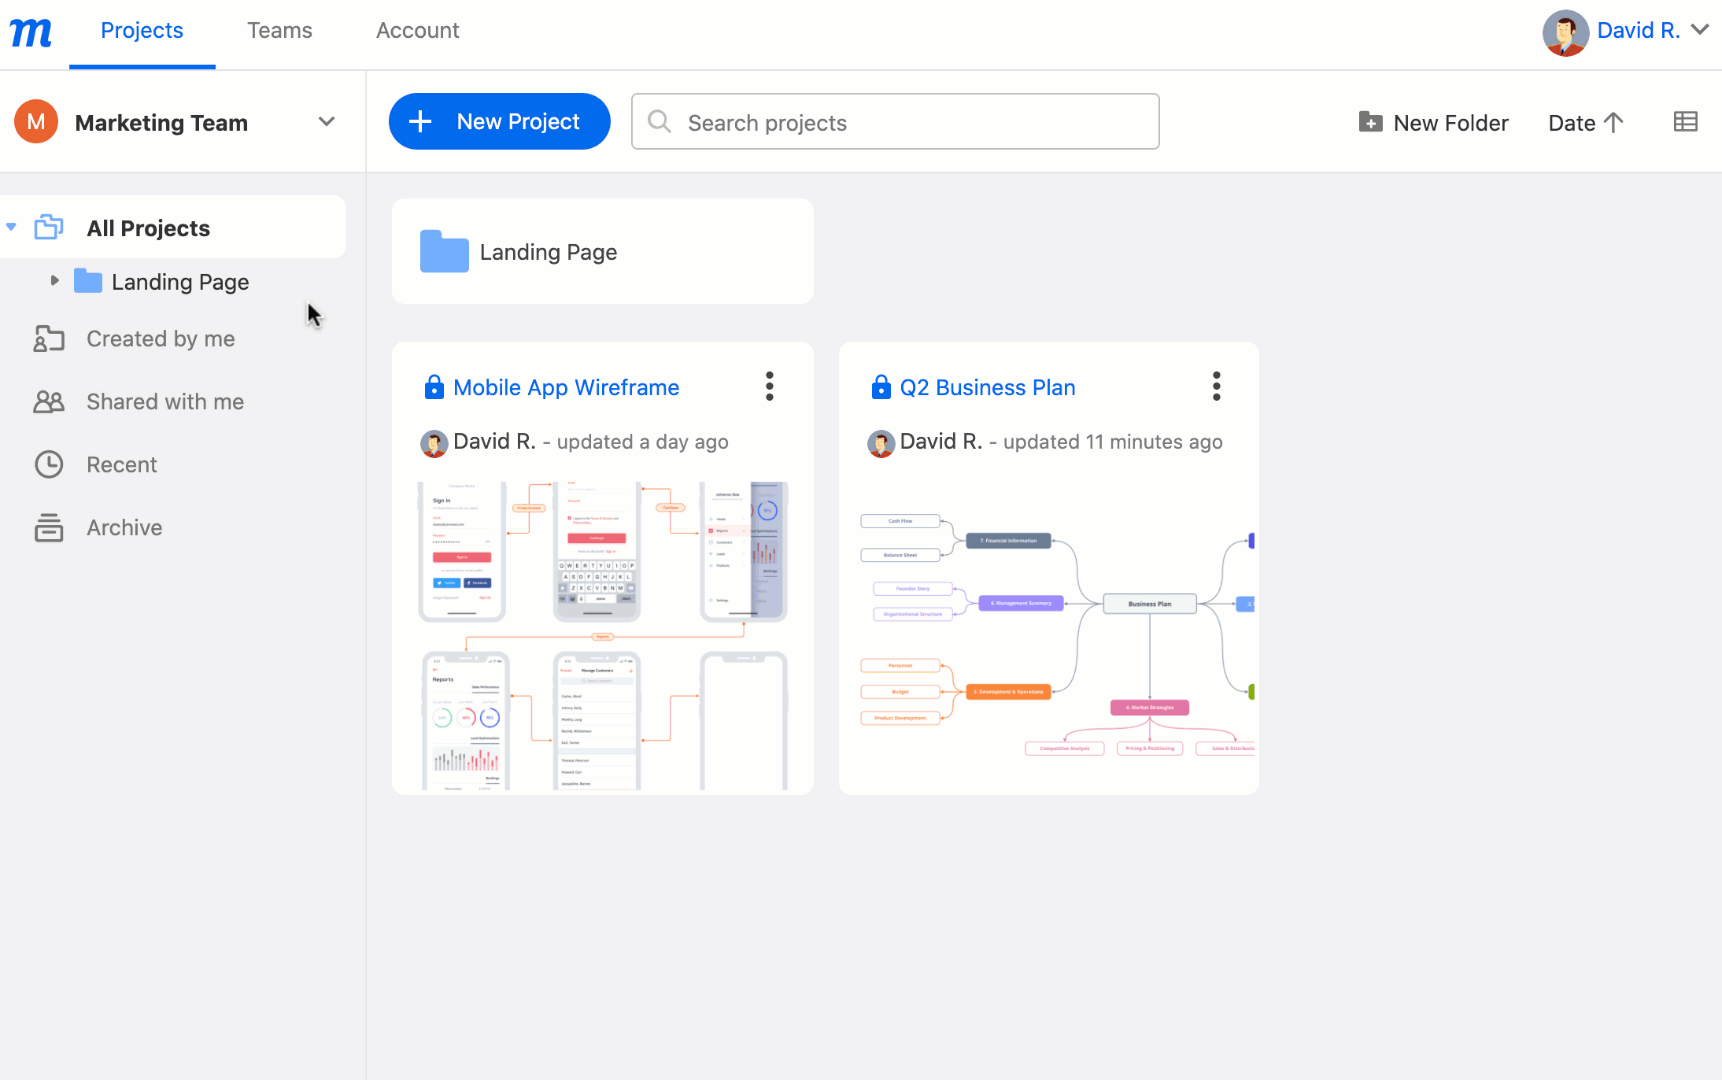Click the lock icon on Mobile App Wireframe
The width and height of the screenshot is (1722, 1080).
point(434,387)
